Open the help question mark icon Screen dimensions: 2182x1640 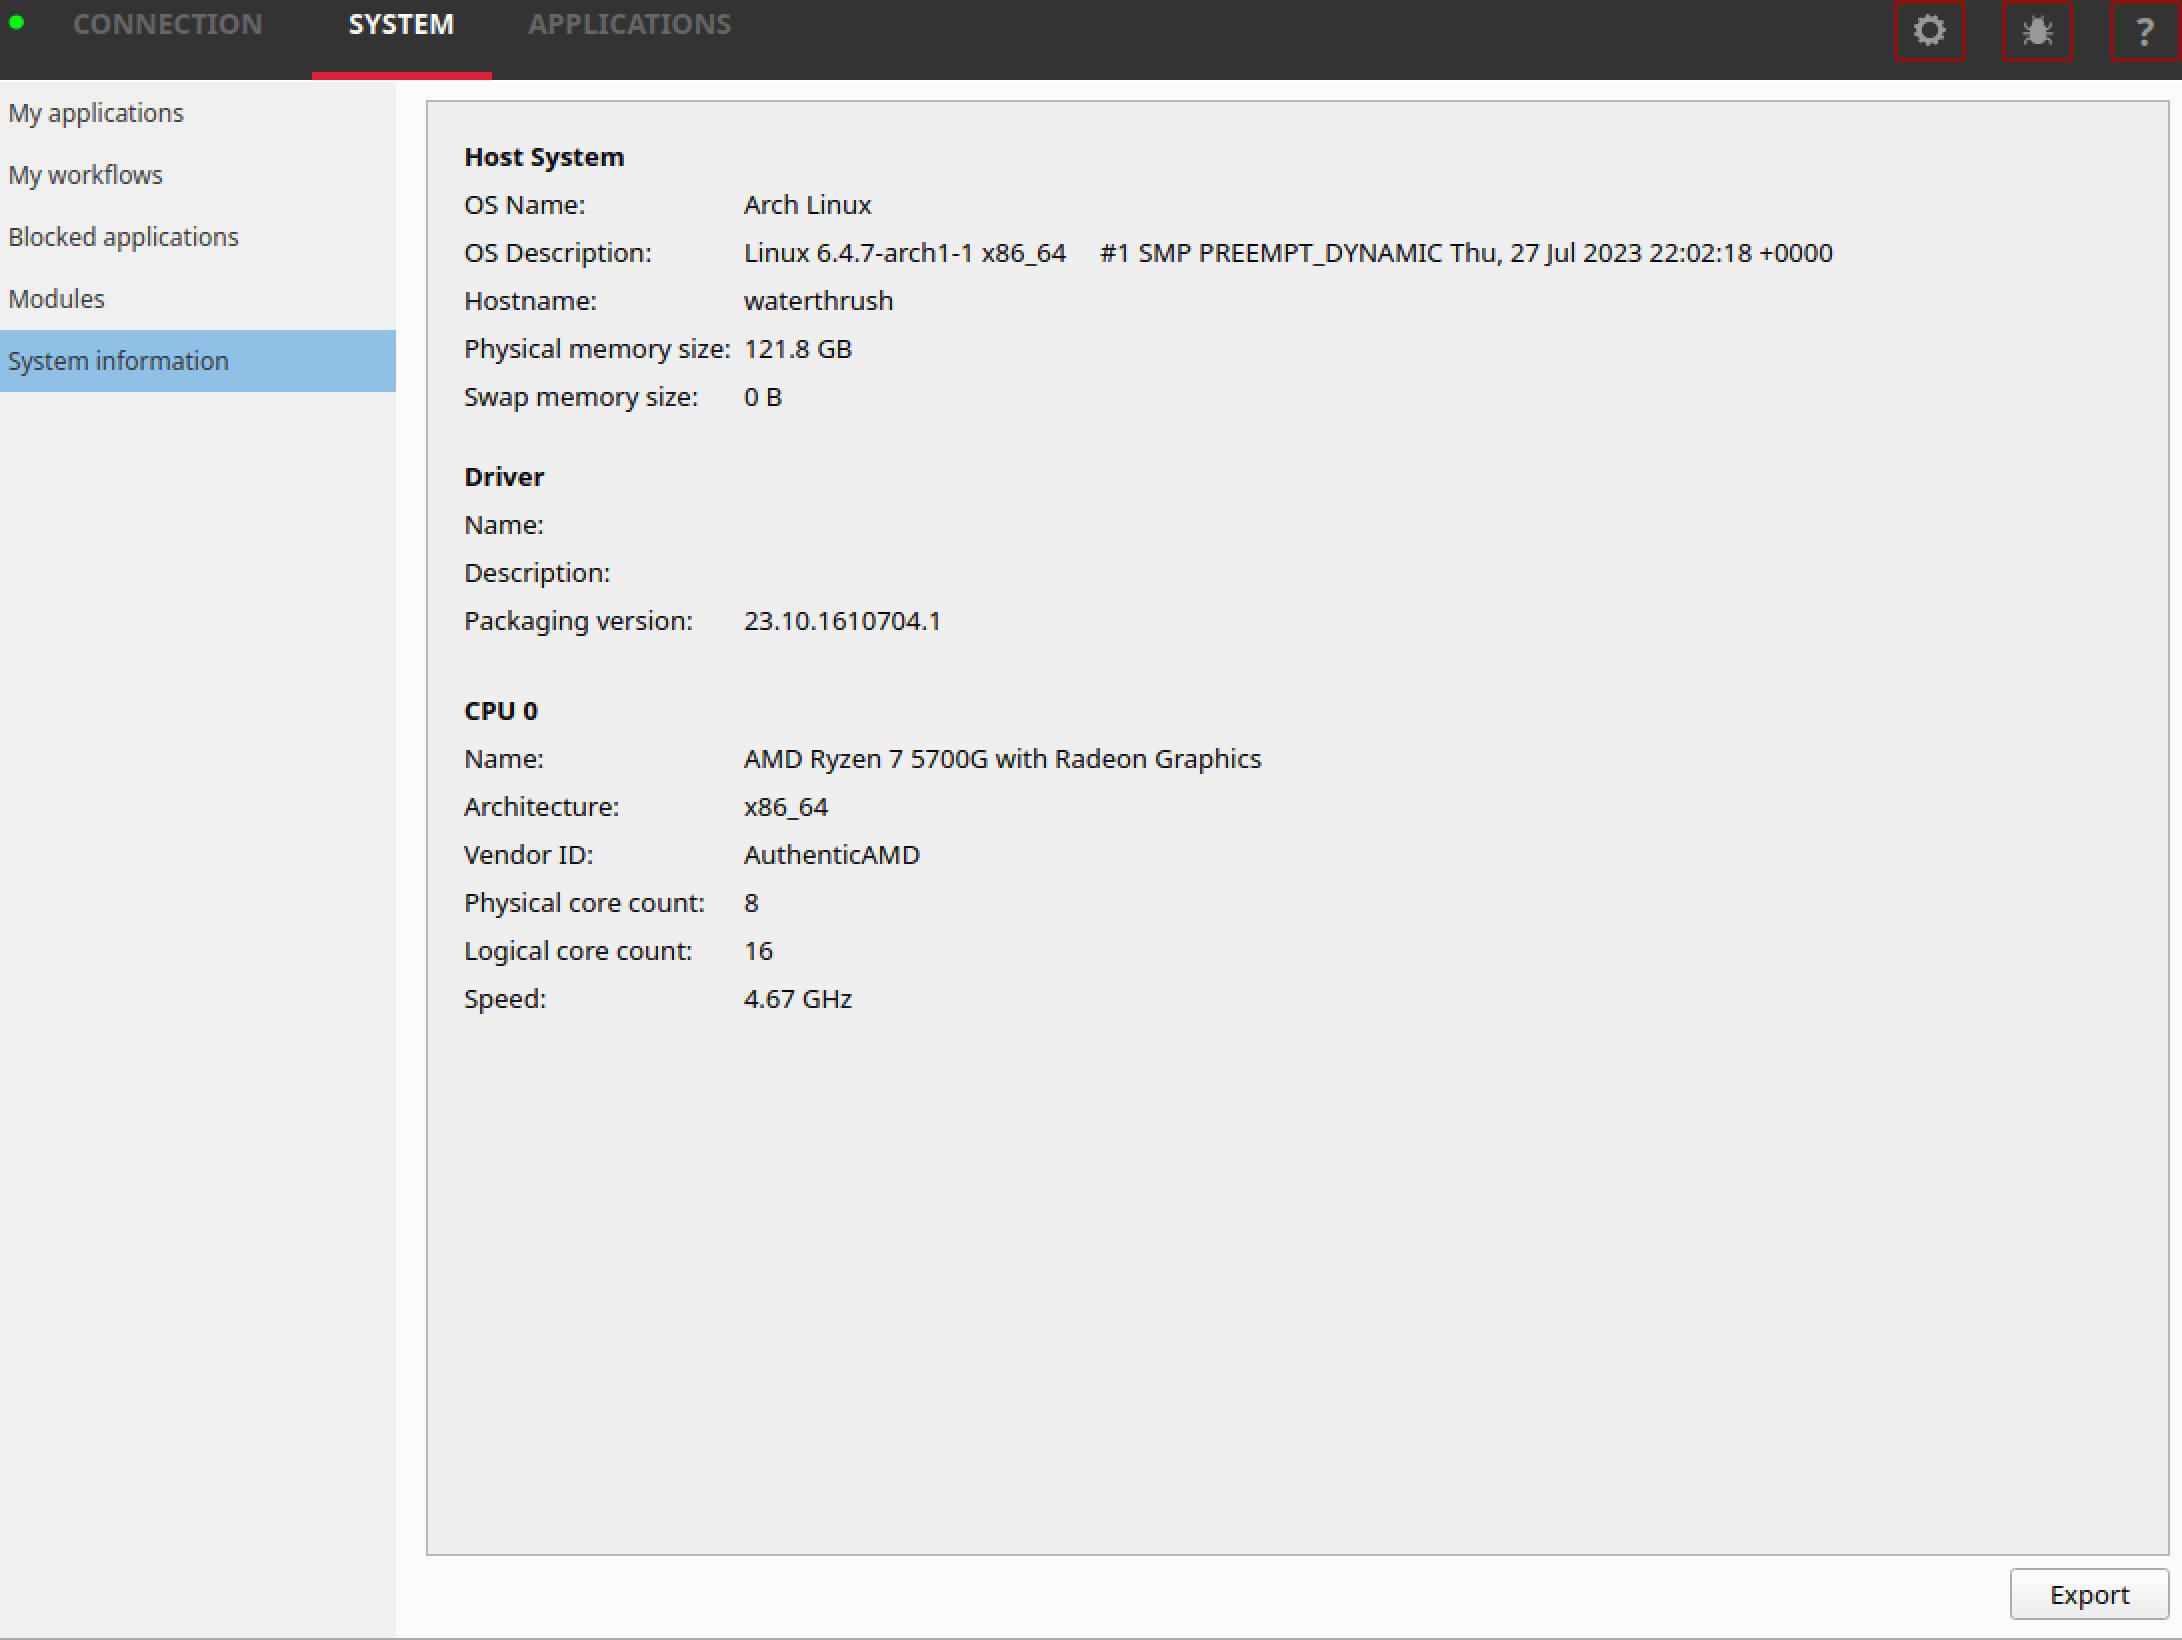coord(2143,30)
